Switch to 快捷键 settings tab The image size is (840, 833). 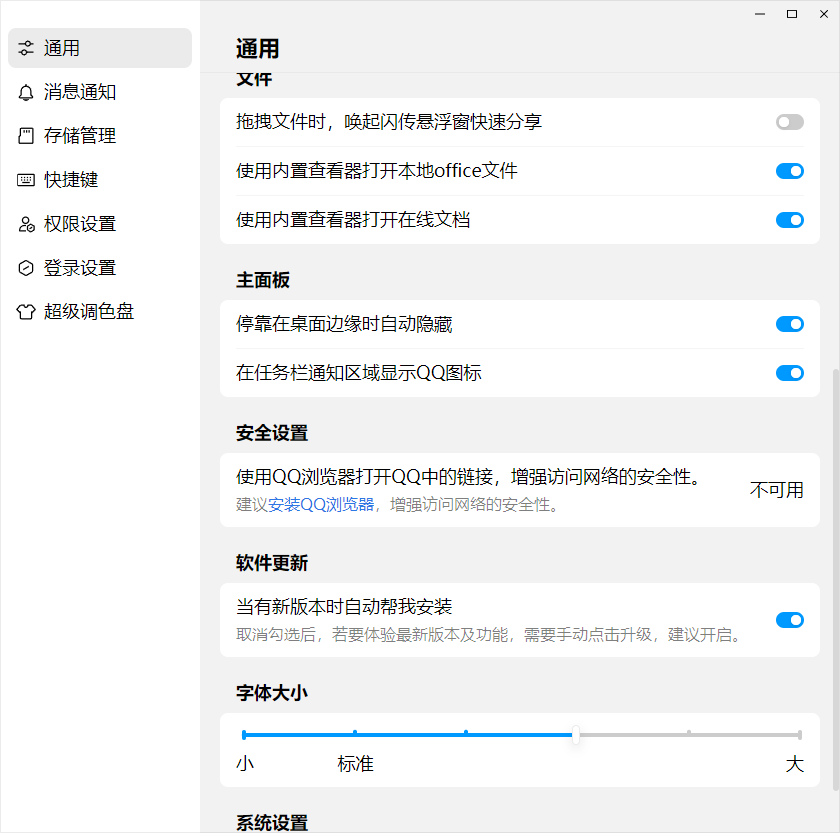(x=71, y=180)
